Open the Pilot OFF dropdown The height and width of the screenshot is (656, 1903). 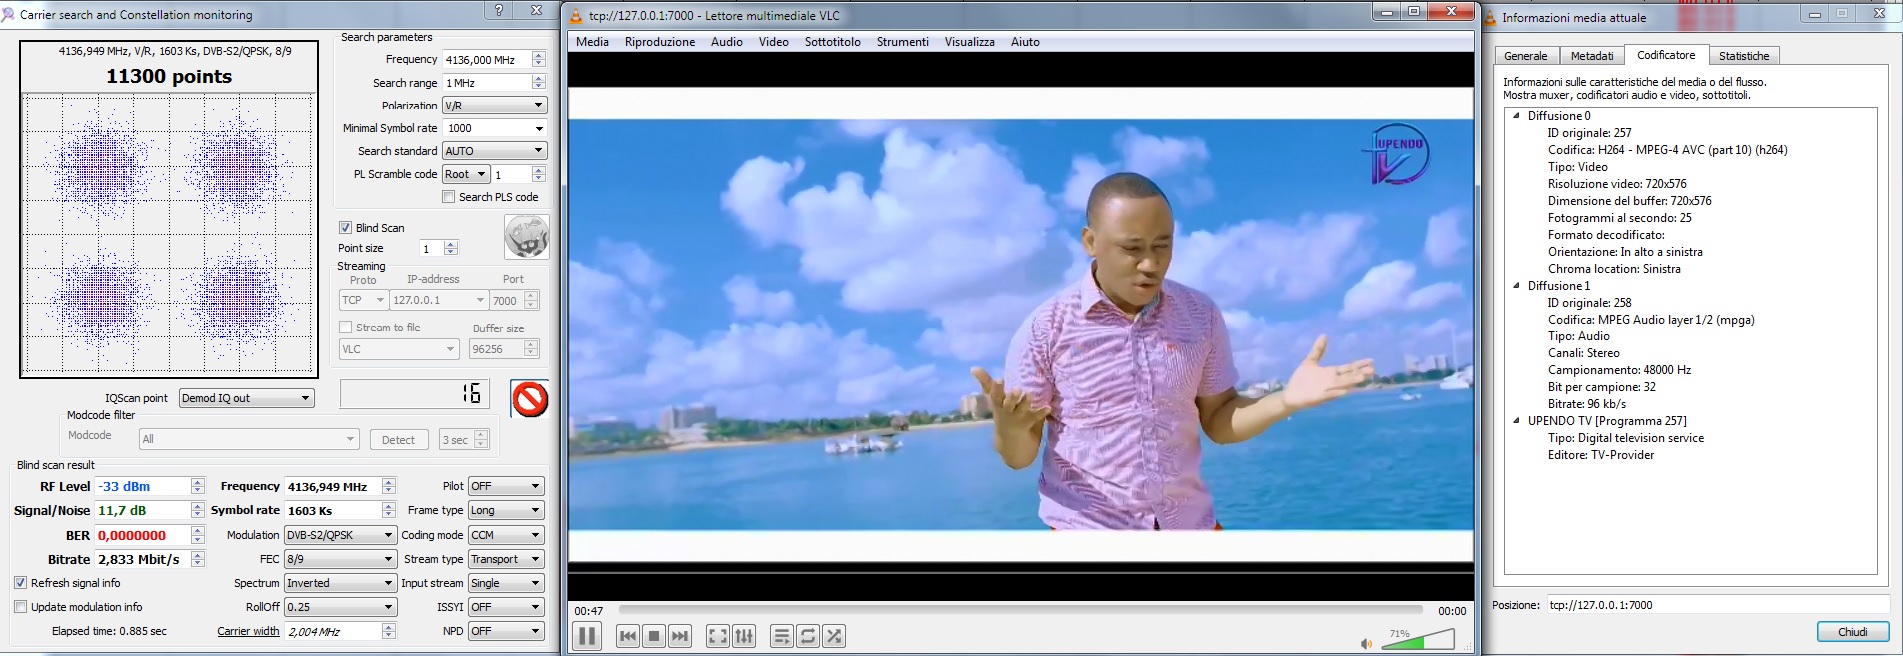506,486
